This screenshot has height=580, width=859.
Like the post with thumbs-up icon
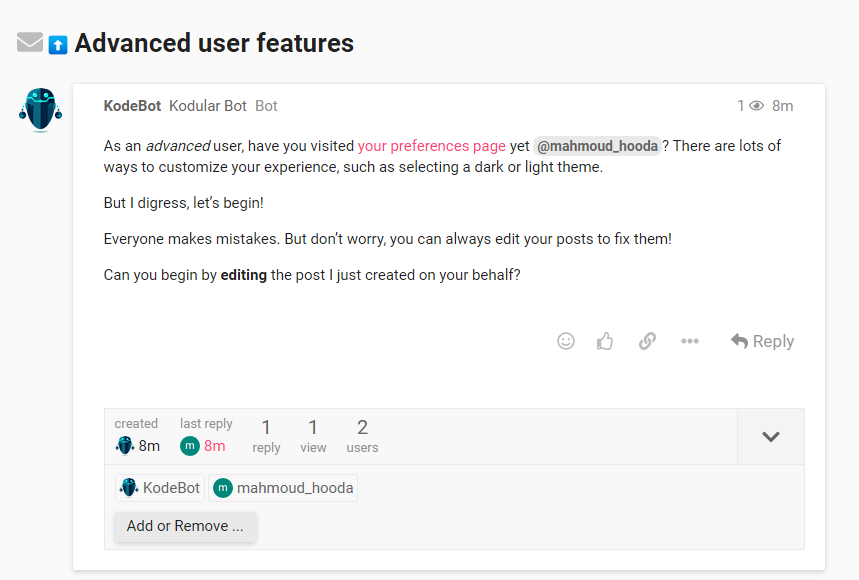point(605,341)
